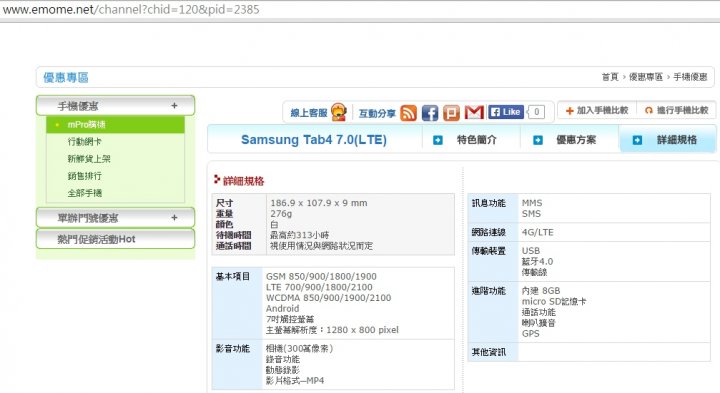Open 線上客服 customer service mascot icon
This screenshot has height=393, width=720.
(339, 112)
